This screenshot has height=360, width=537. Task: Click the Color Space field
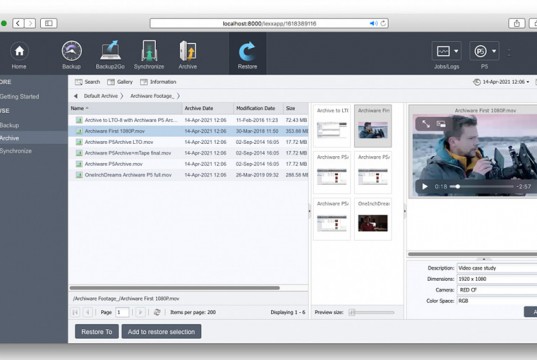(x=497, y=301)
